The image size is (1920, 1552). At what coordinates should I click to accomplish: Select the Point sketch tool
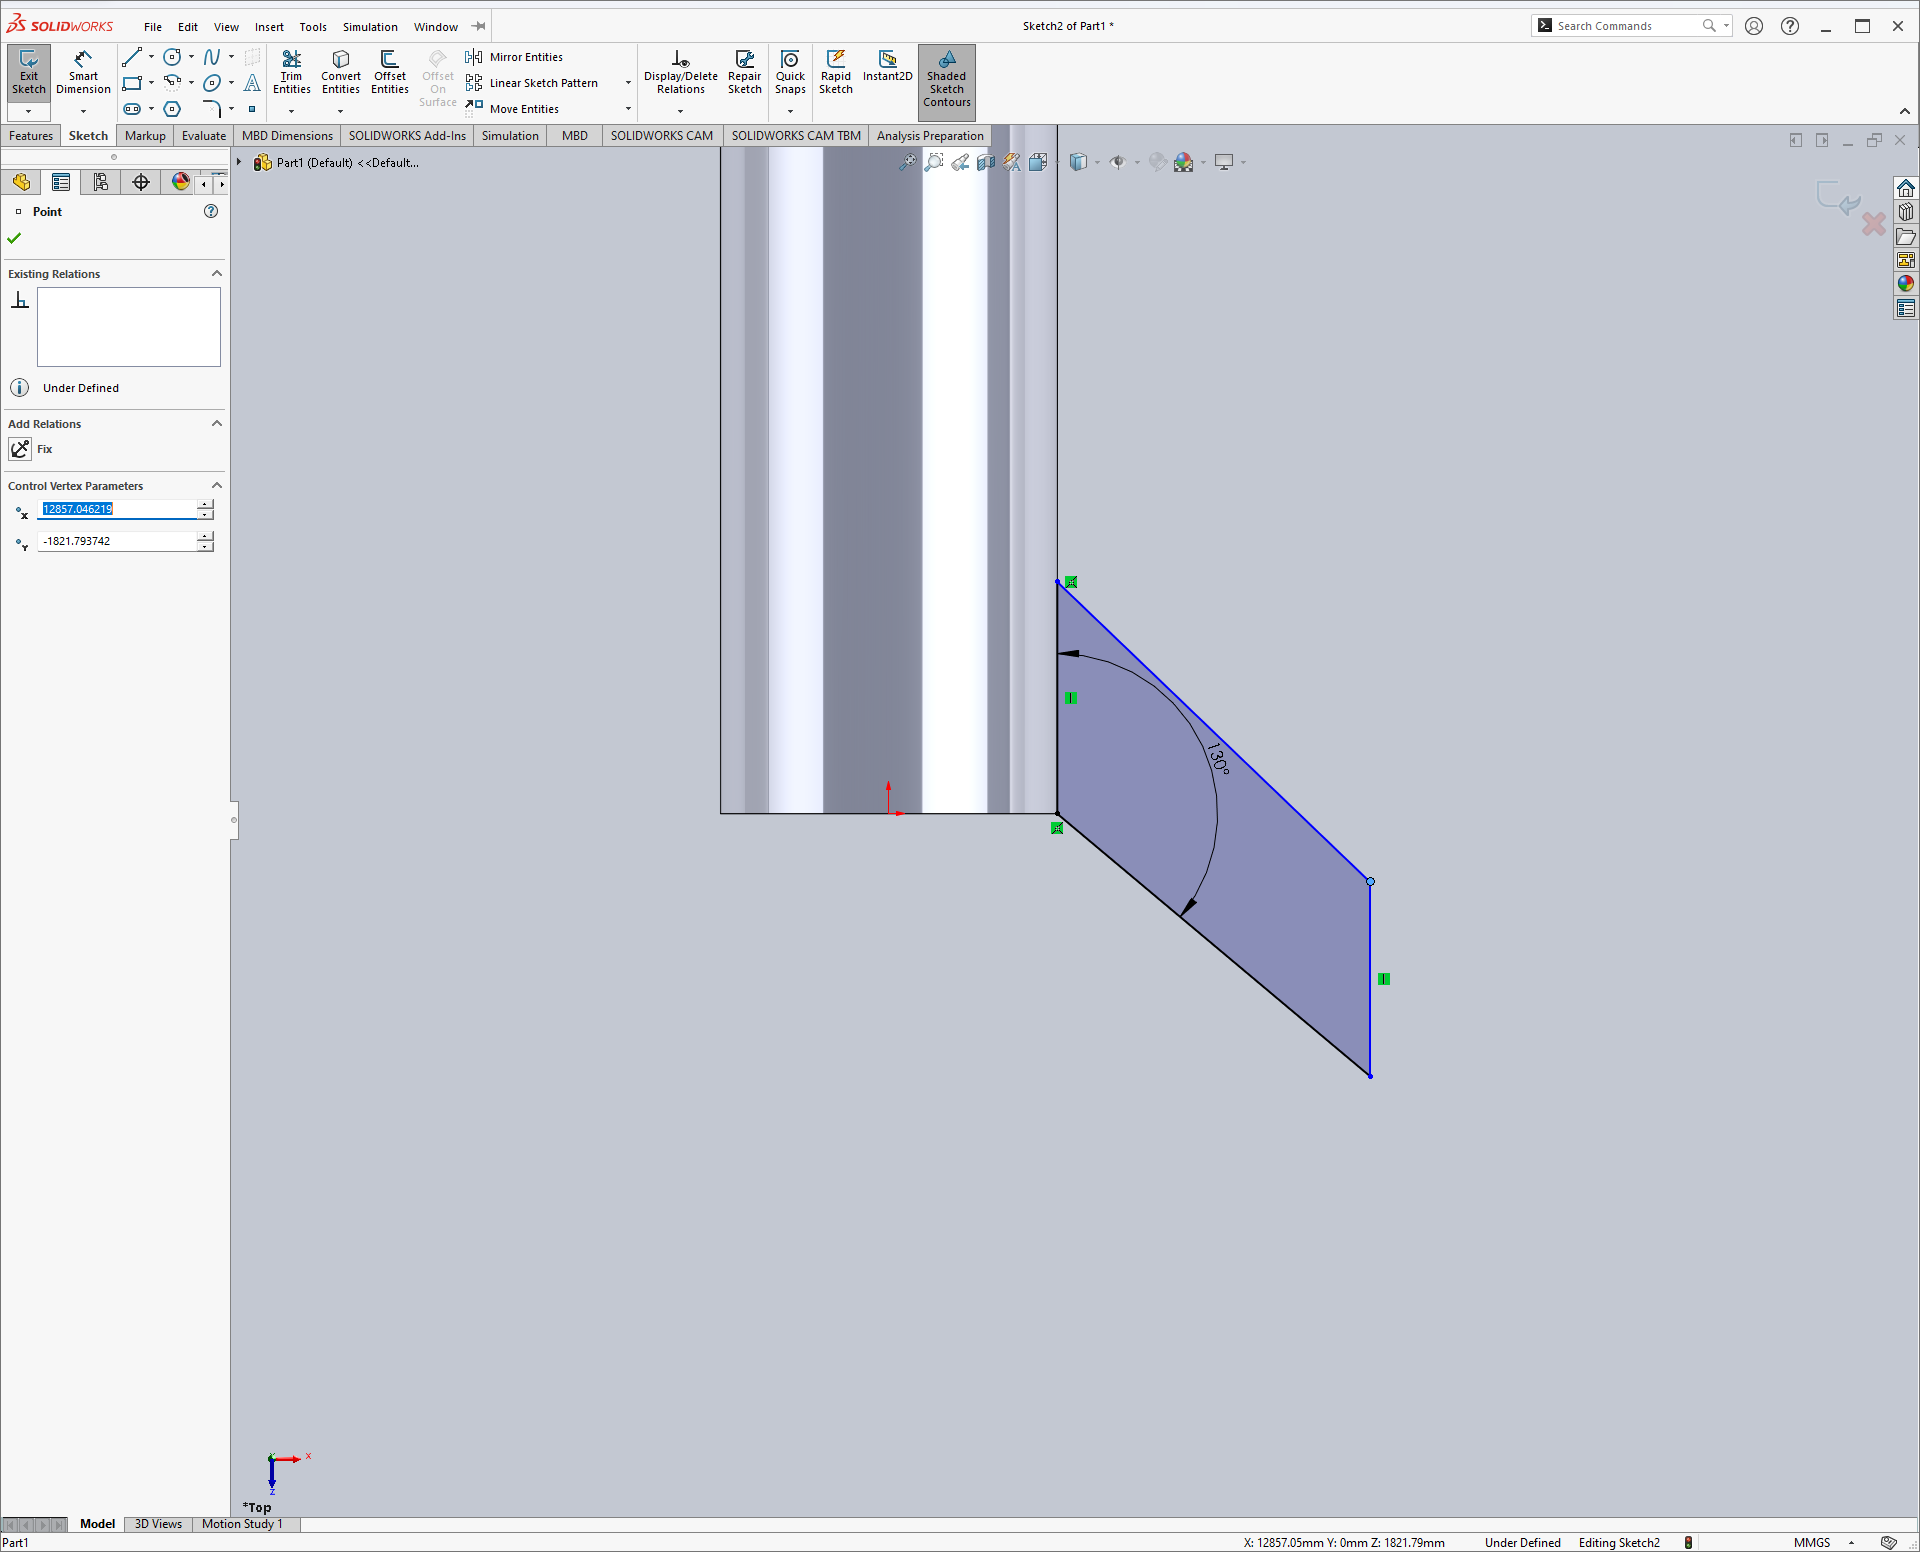[x=252, y=109]
